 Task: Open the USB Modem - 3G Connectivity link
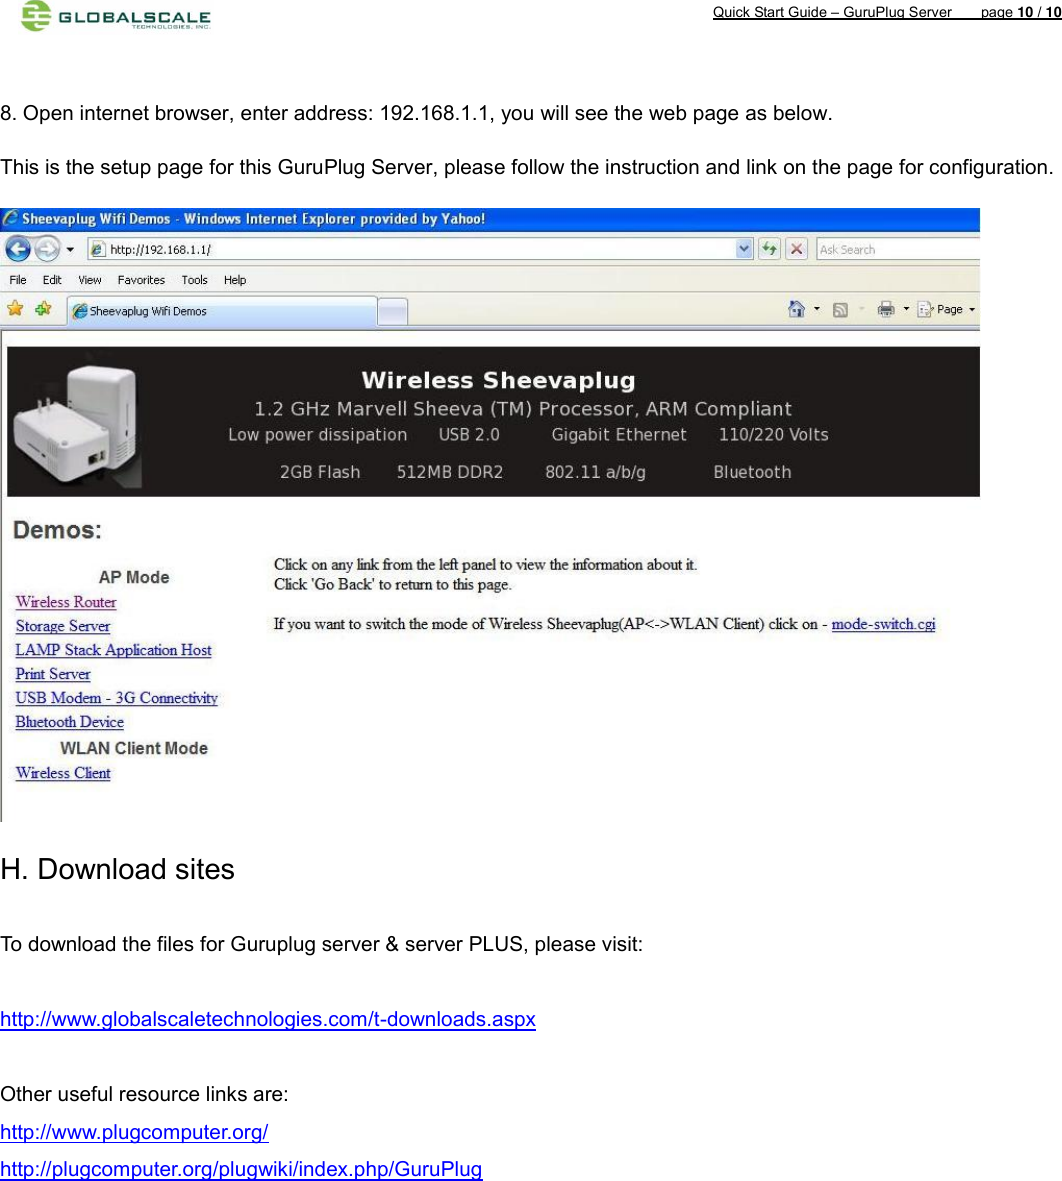pos(117,698)
